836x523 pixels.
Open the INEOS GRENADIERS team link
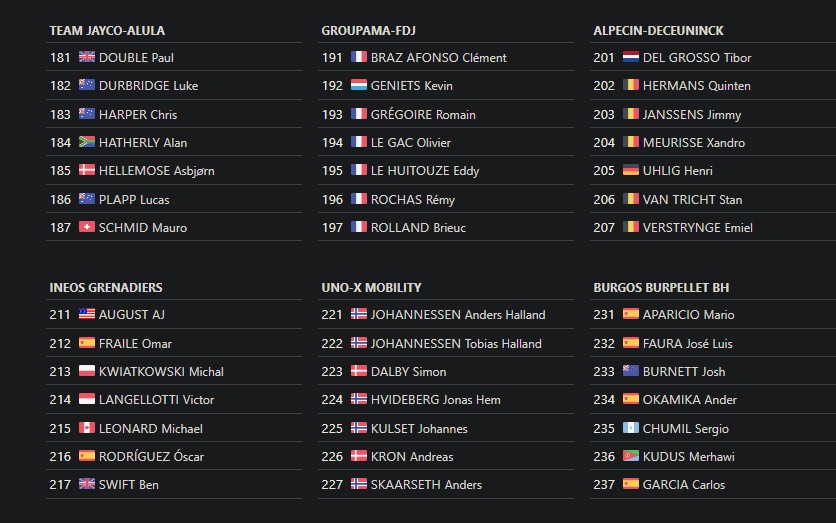(106, 288)
